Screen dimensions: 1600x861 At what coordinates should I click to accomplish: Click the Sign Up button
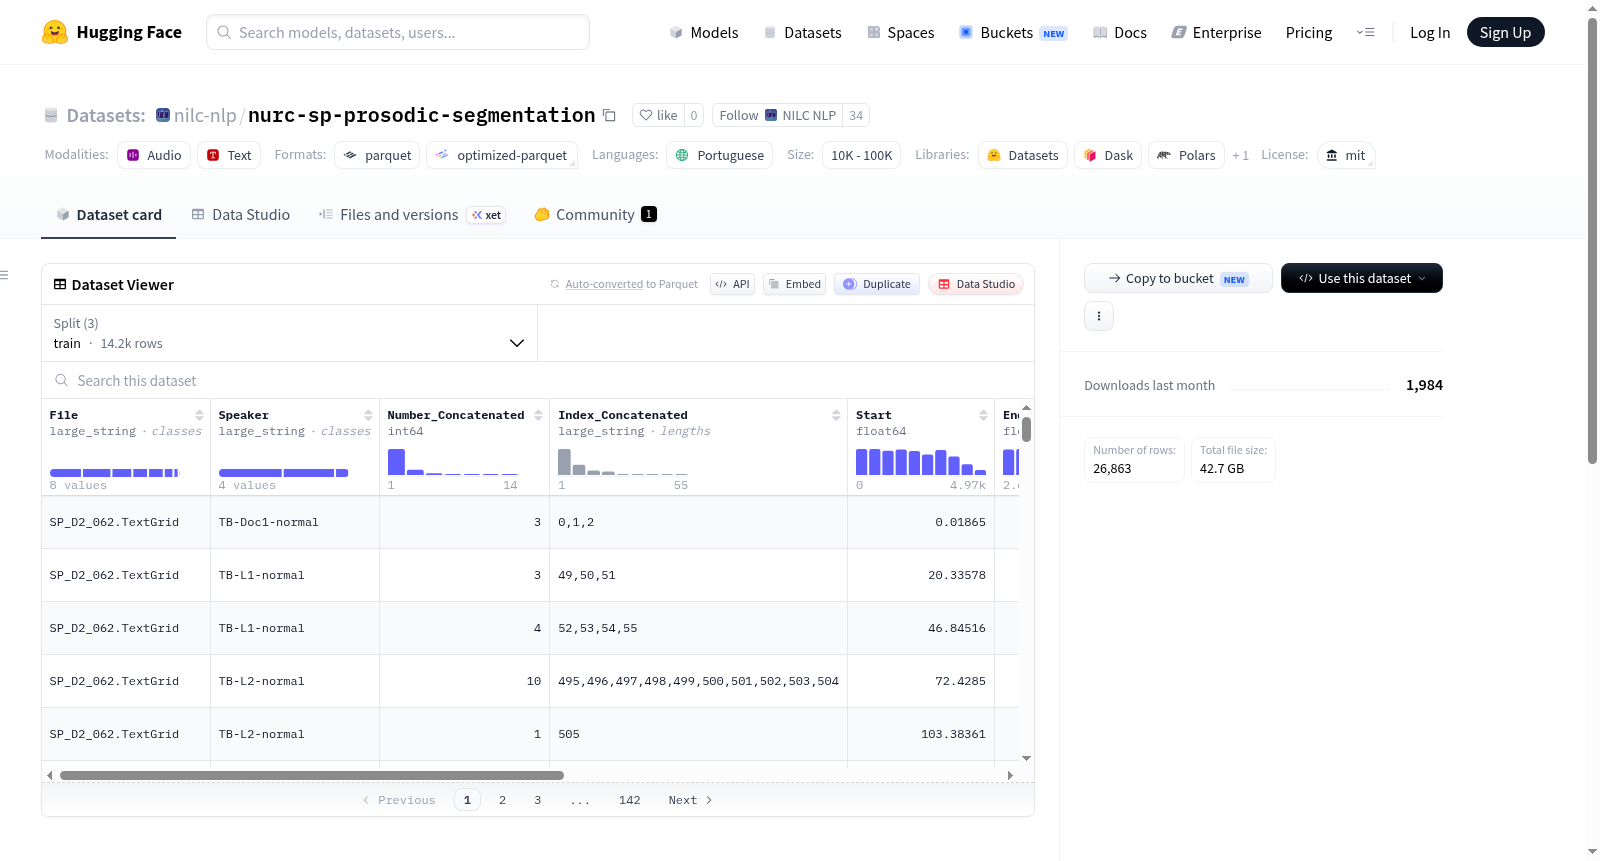tap(1505, 32)
